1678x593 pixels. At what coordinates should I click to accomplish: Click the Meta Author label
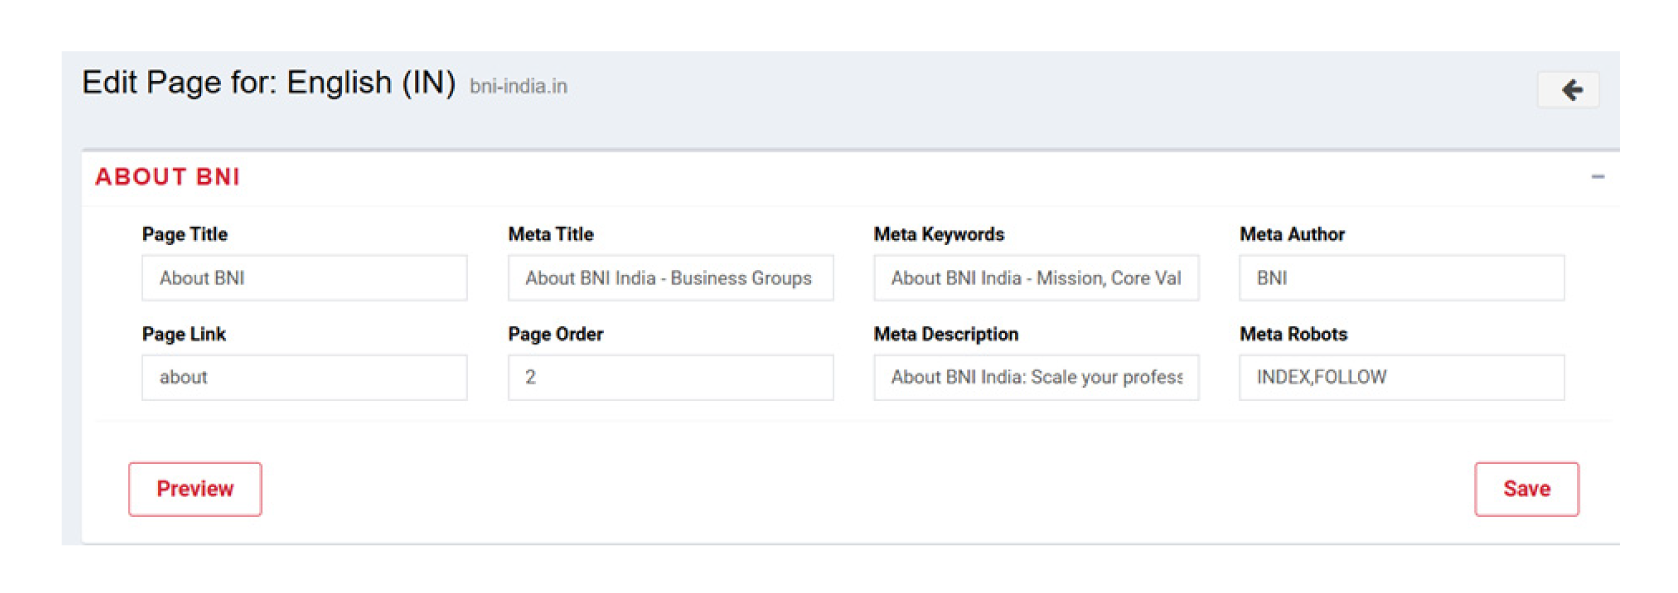(1292, 234)
